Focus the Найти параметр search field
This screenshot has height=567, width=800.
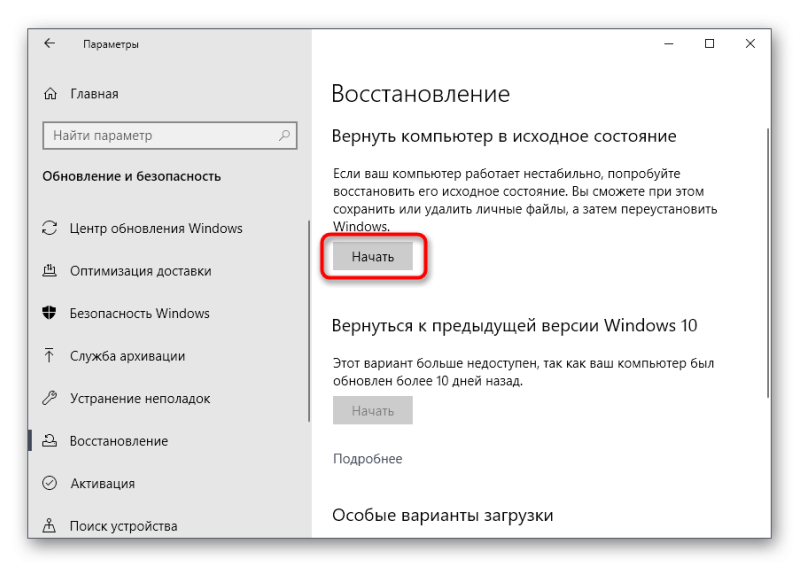click(169, 135)
